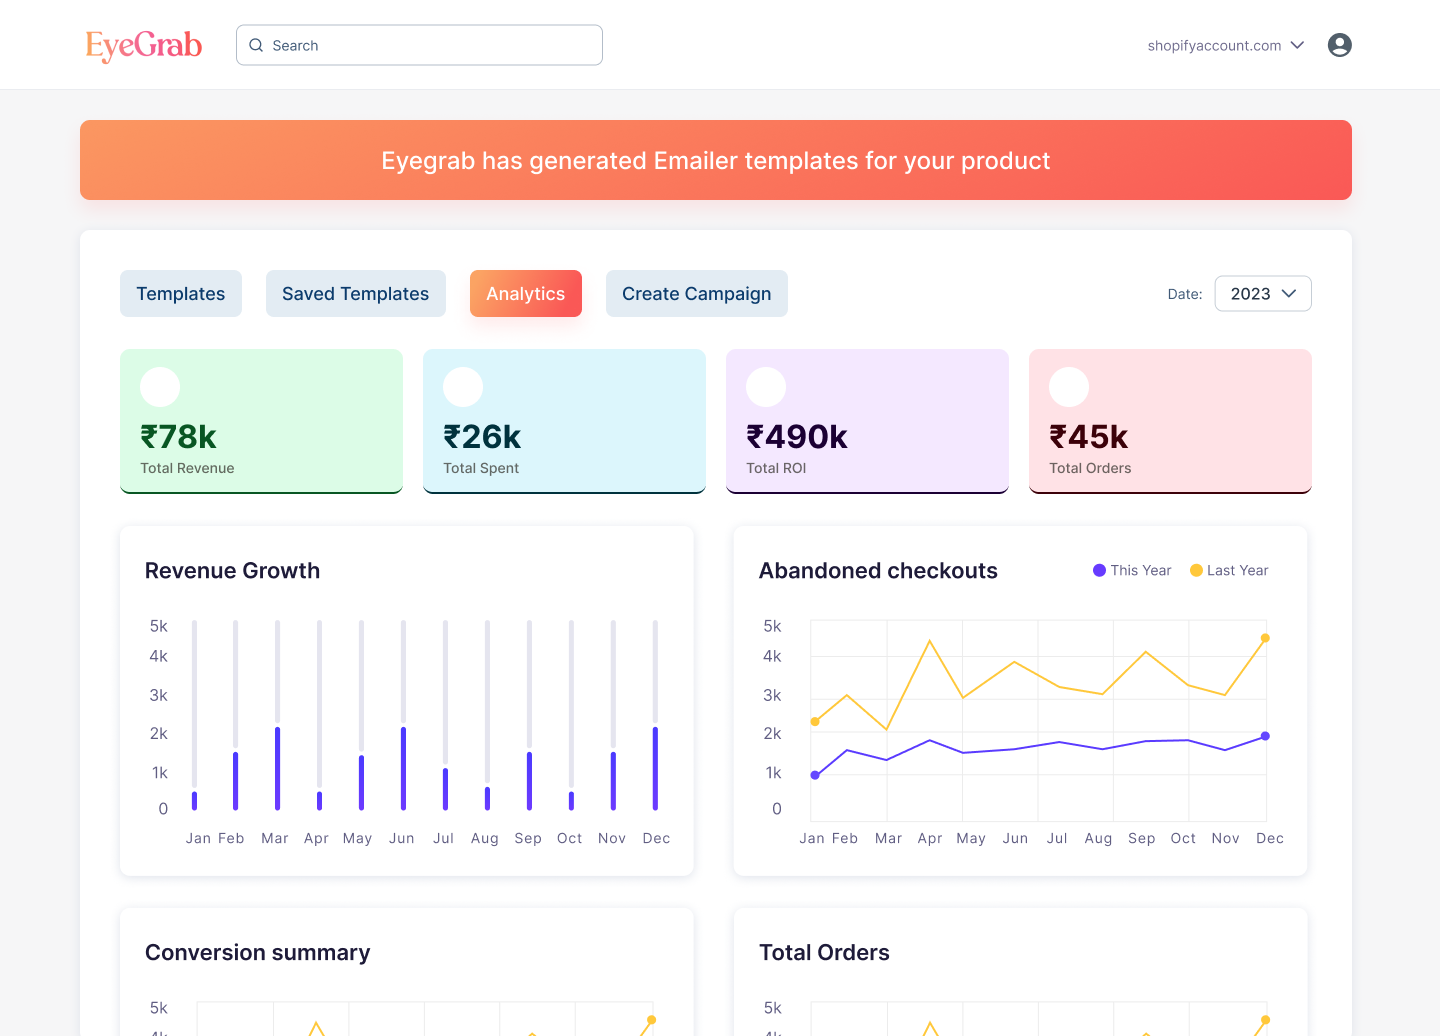This screenshot has height=1036, width=1440.
Task: Click the Revenue Growth heading
Action: (232, 571)
